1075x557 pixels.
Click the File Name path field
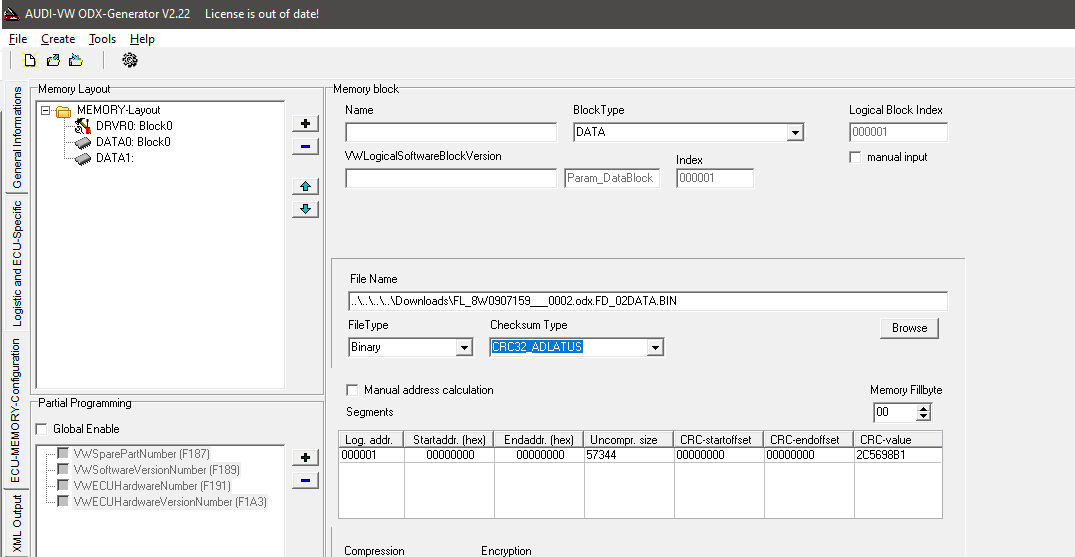[x=649, y=301]
